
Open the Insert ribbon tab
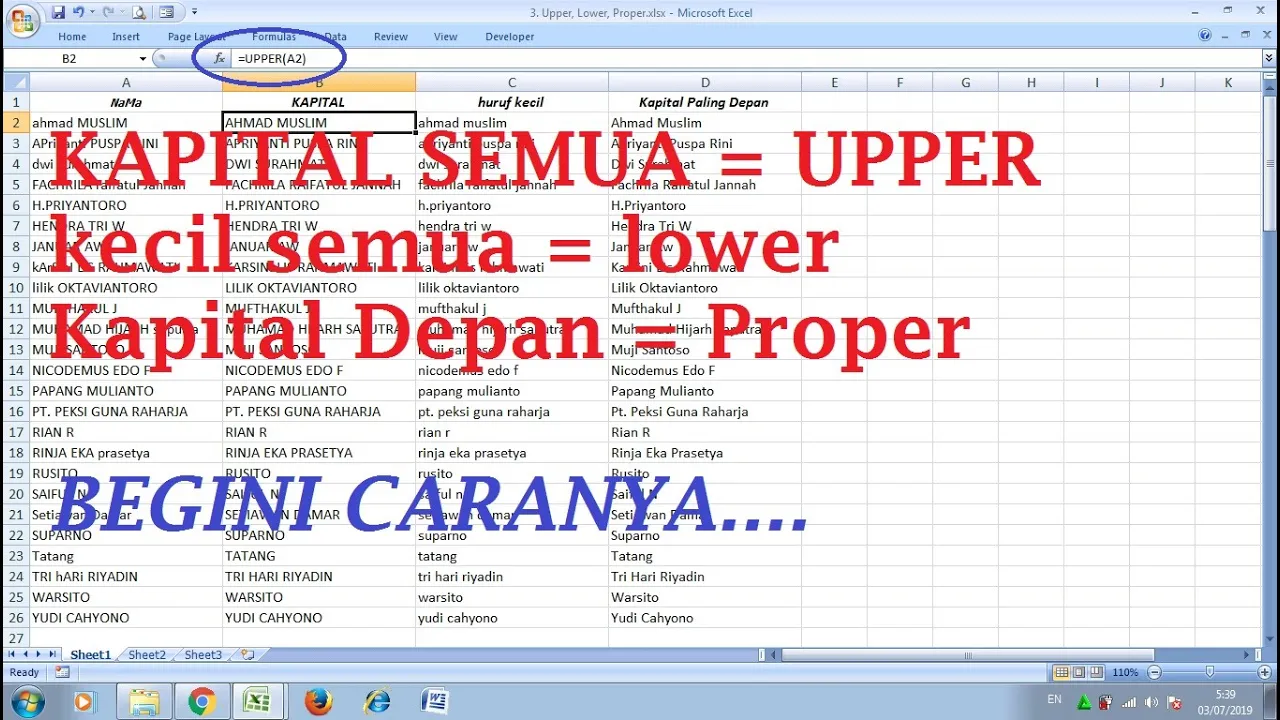pos(126,37)
